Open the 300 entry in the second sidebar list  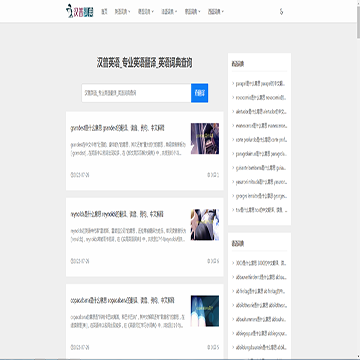(261, 263)
